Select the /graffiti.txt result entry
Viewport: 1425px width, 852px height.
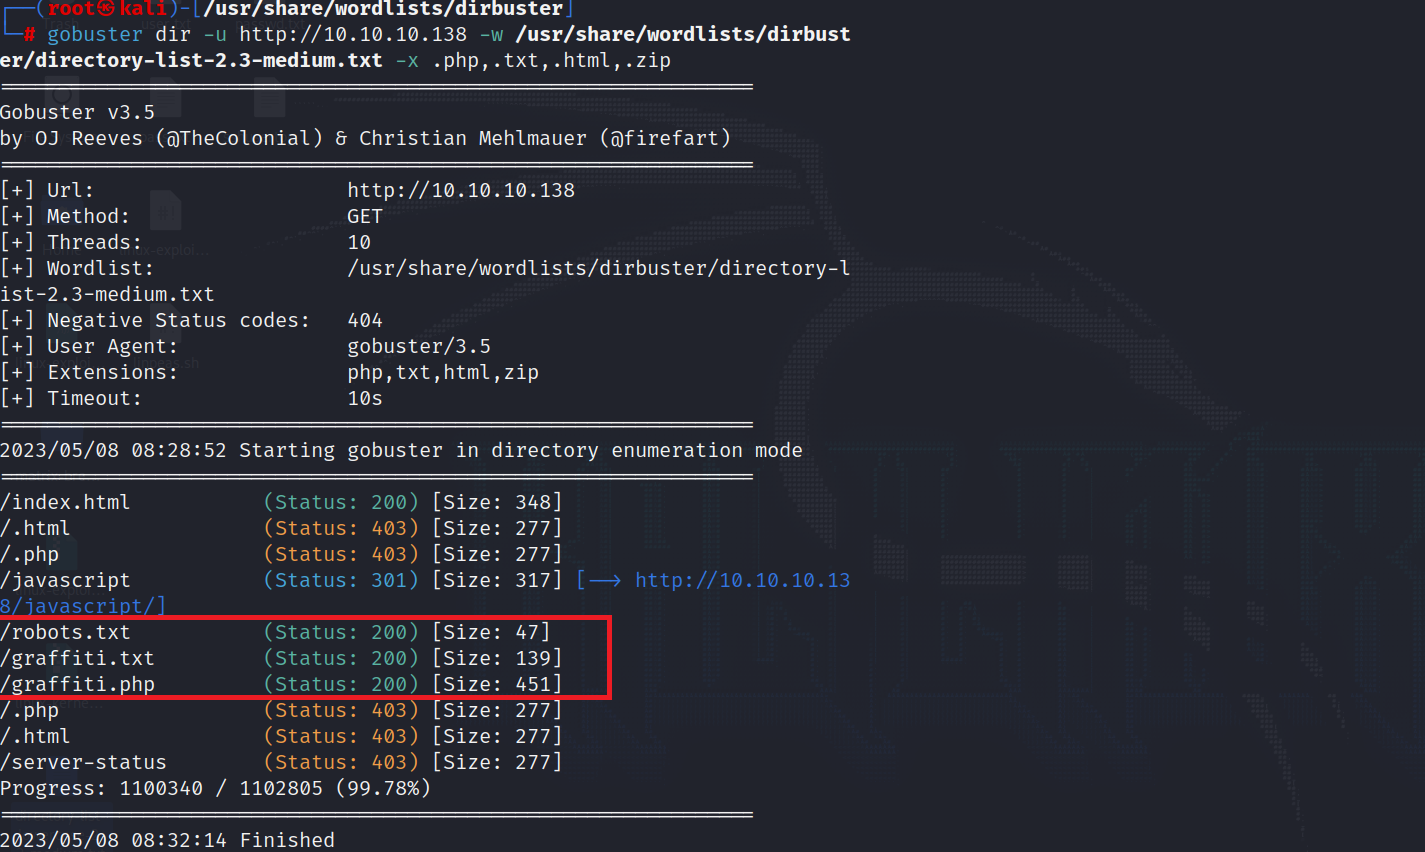click(x=77, y=658)
